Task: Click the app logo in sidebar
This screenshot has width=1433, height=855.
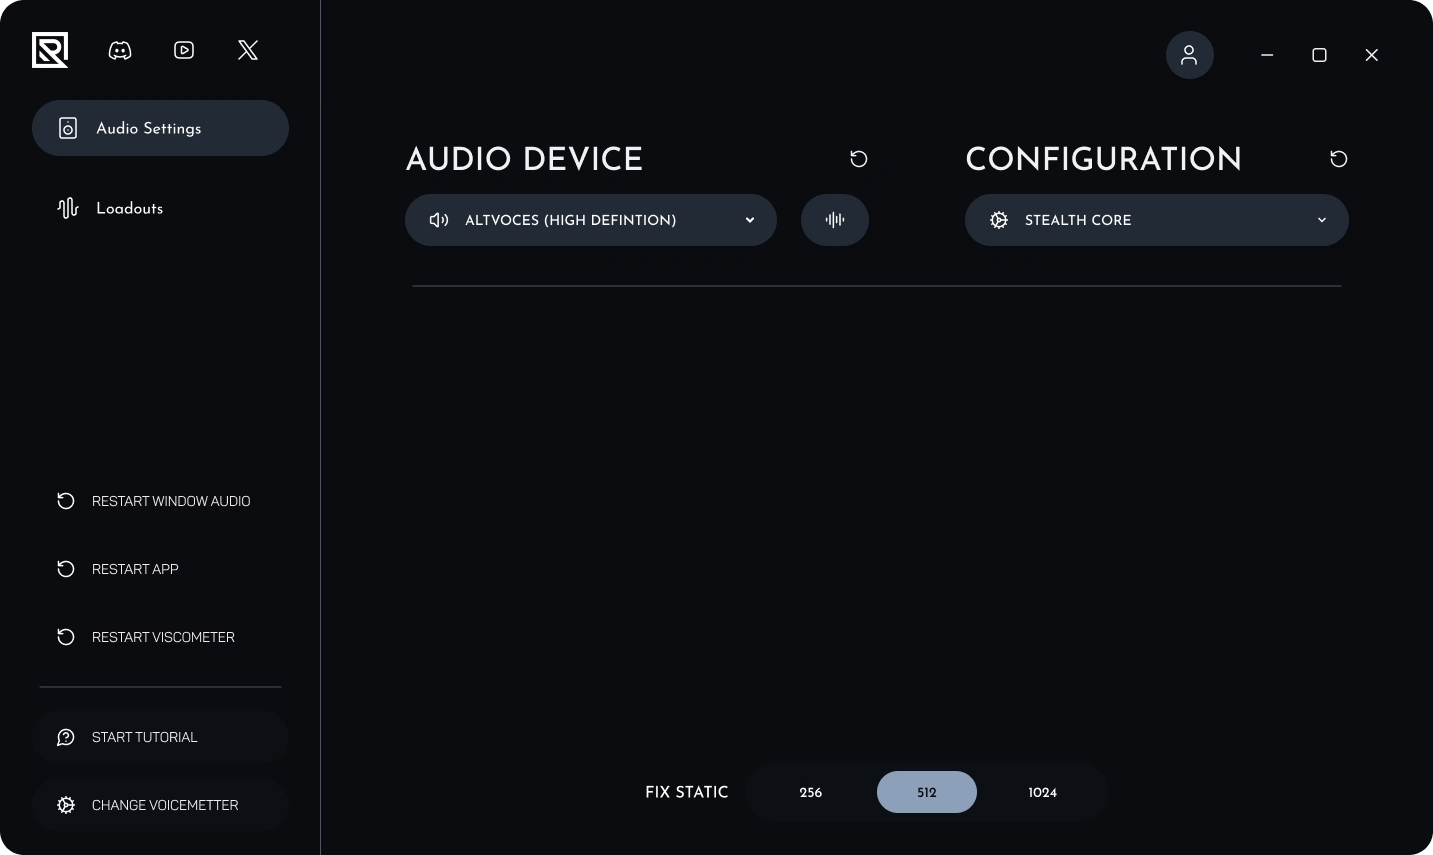Action: (x=50, y=50)
